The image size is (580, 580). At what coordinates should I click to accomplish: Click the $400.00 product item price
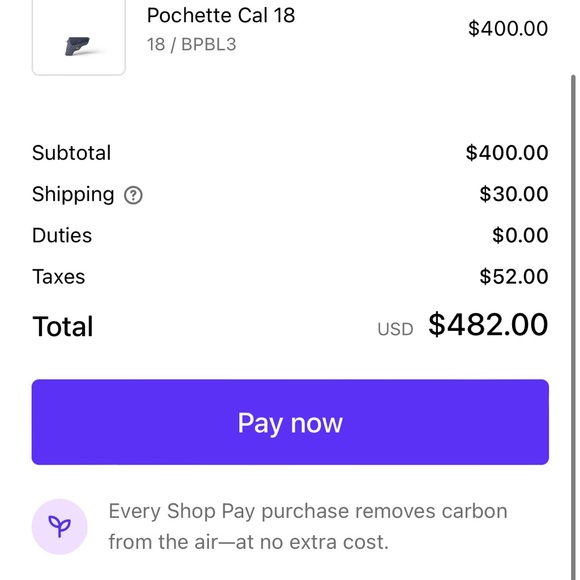point(508,28)
